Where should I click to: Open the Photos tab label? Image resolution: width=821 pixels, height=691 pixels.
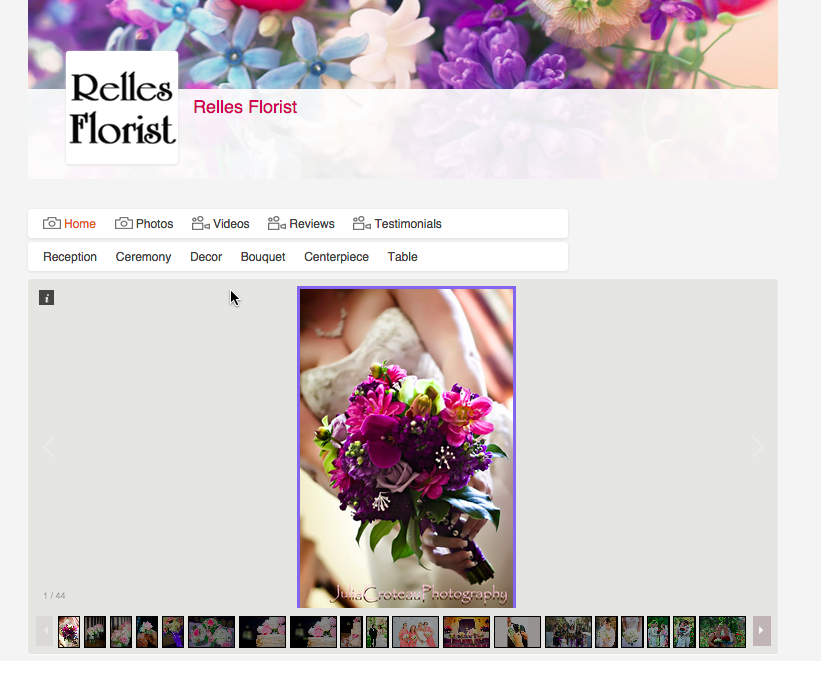(x=154, y=224)
